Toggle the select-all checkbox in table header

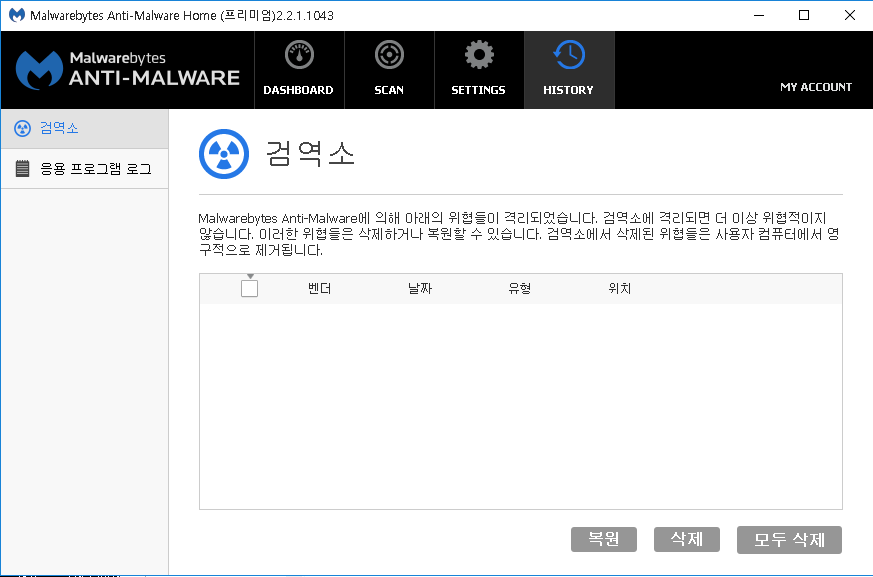(249, 288)
